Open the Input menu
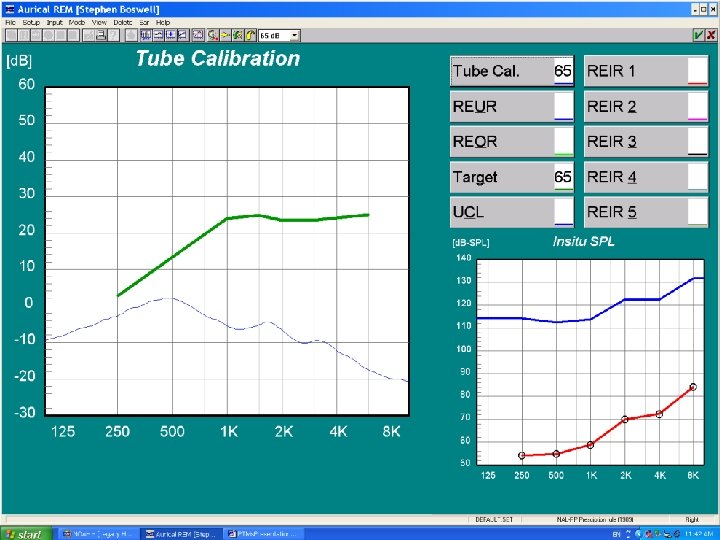This screenshot has width=720, height=540. [54, 22]
